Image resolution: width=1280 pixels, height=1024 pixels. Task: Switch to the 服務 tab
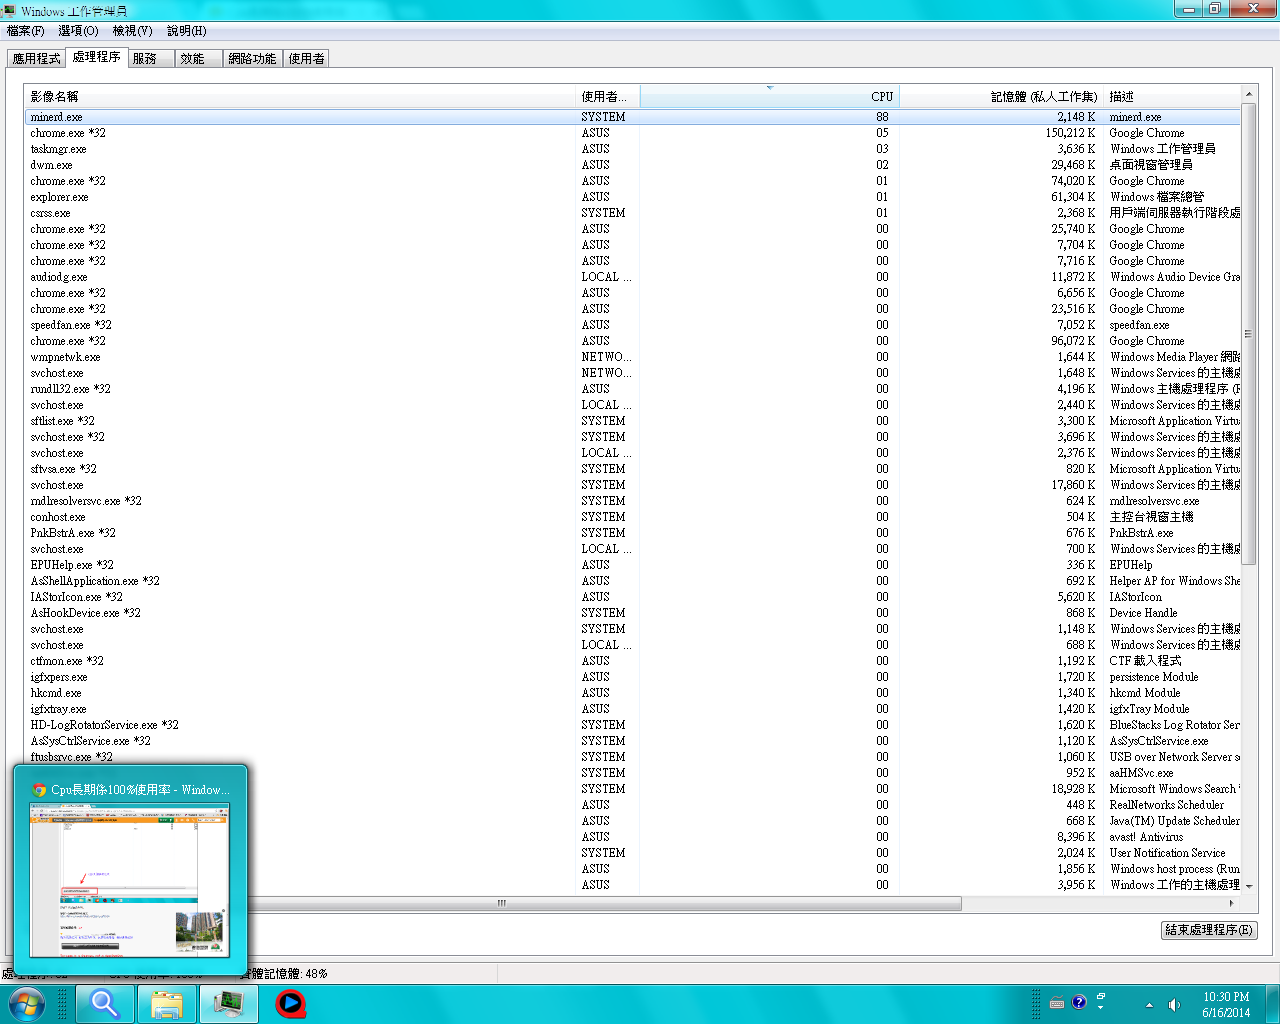[150, 59]
